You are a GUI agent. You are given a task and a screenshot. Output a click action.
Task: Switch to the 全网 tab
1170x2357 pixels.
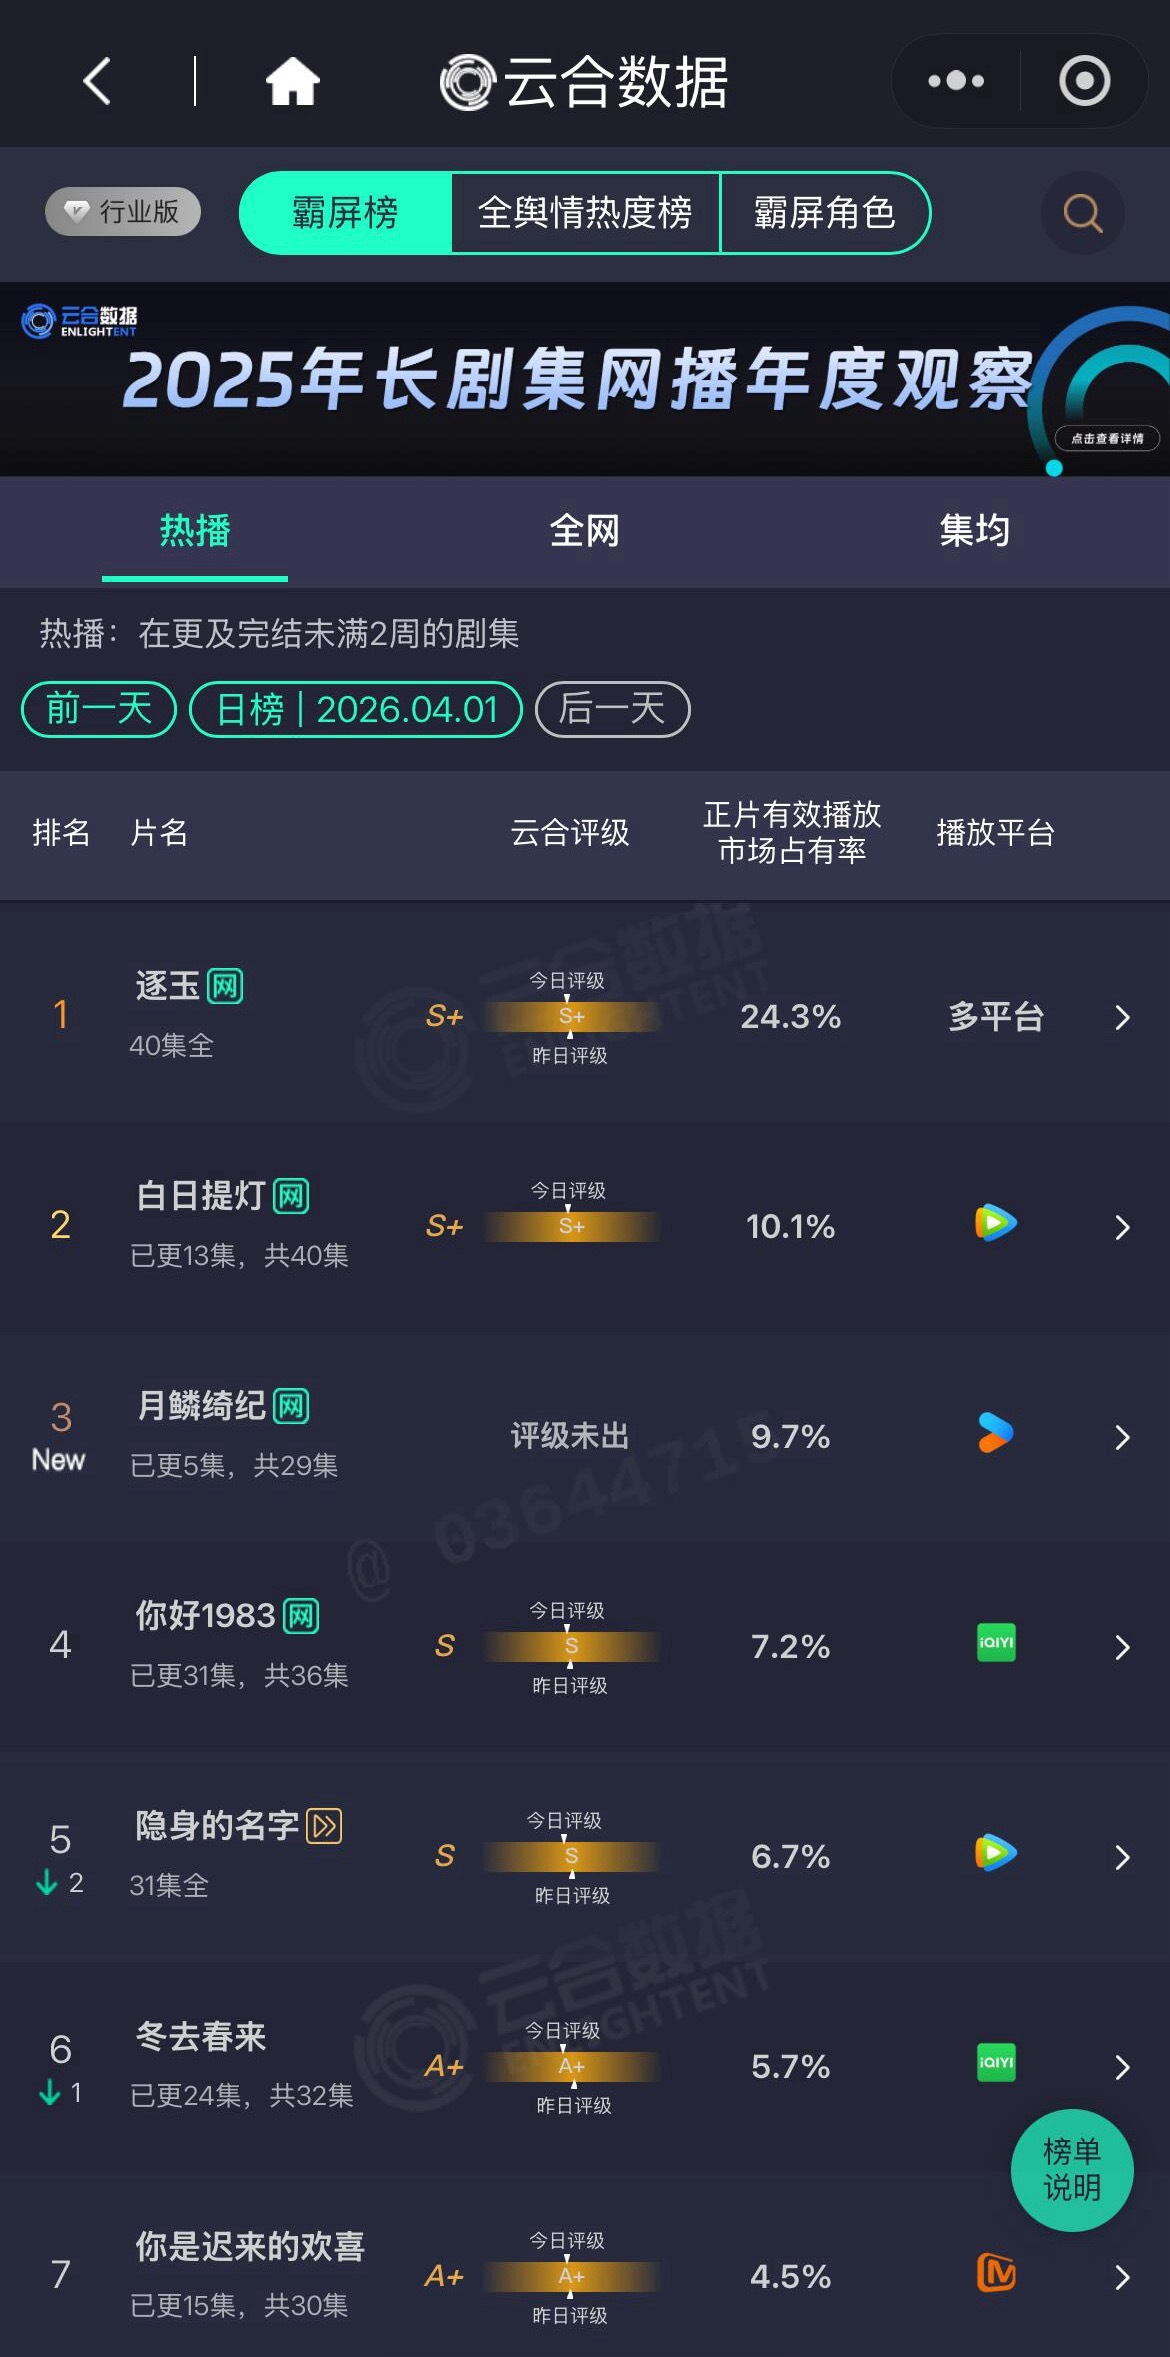point(585,532)
